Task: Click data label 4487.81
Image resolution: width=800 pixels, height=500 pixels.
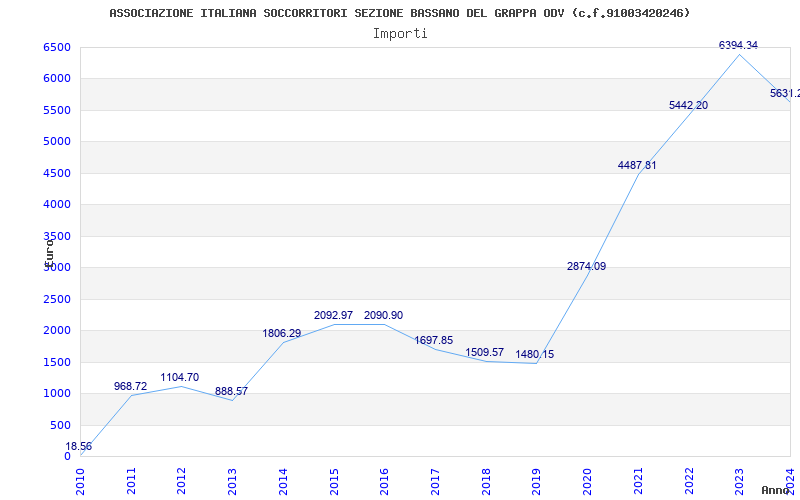Action: click(637, 165)
